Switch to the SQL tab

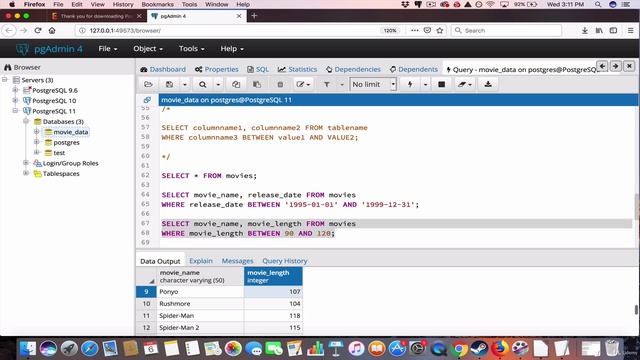click(x=258, y=69)
